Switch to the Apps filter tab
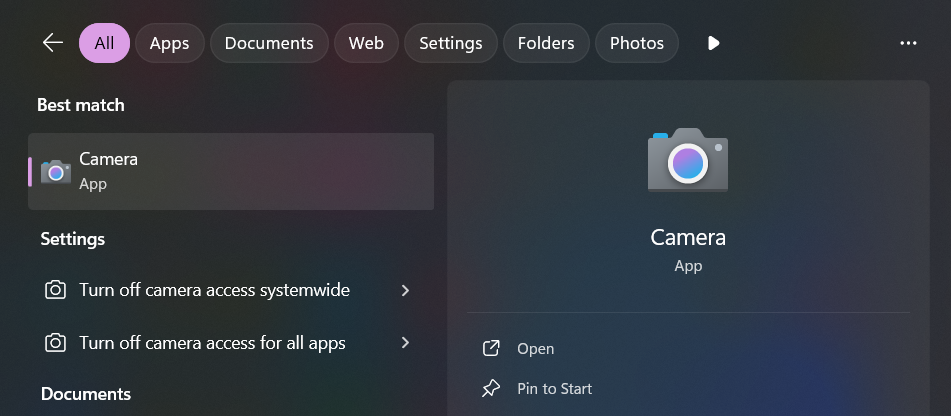Viewport: 951px width, 416px height. click(170, 43)
